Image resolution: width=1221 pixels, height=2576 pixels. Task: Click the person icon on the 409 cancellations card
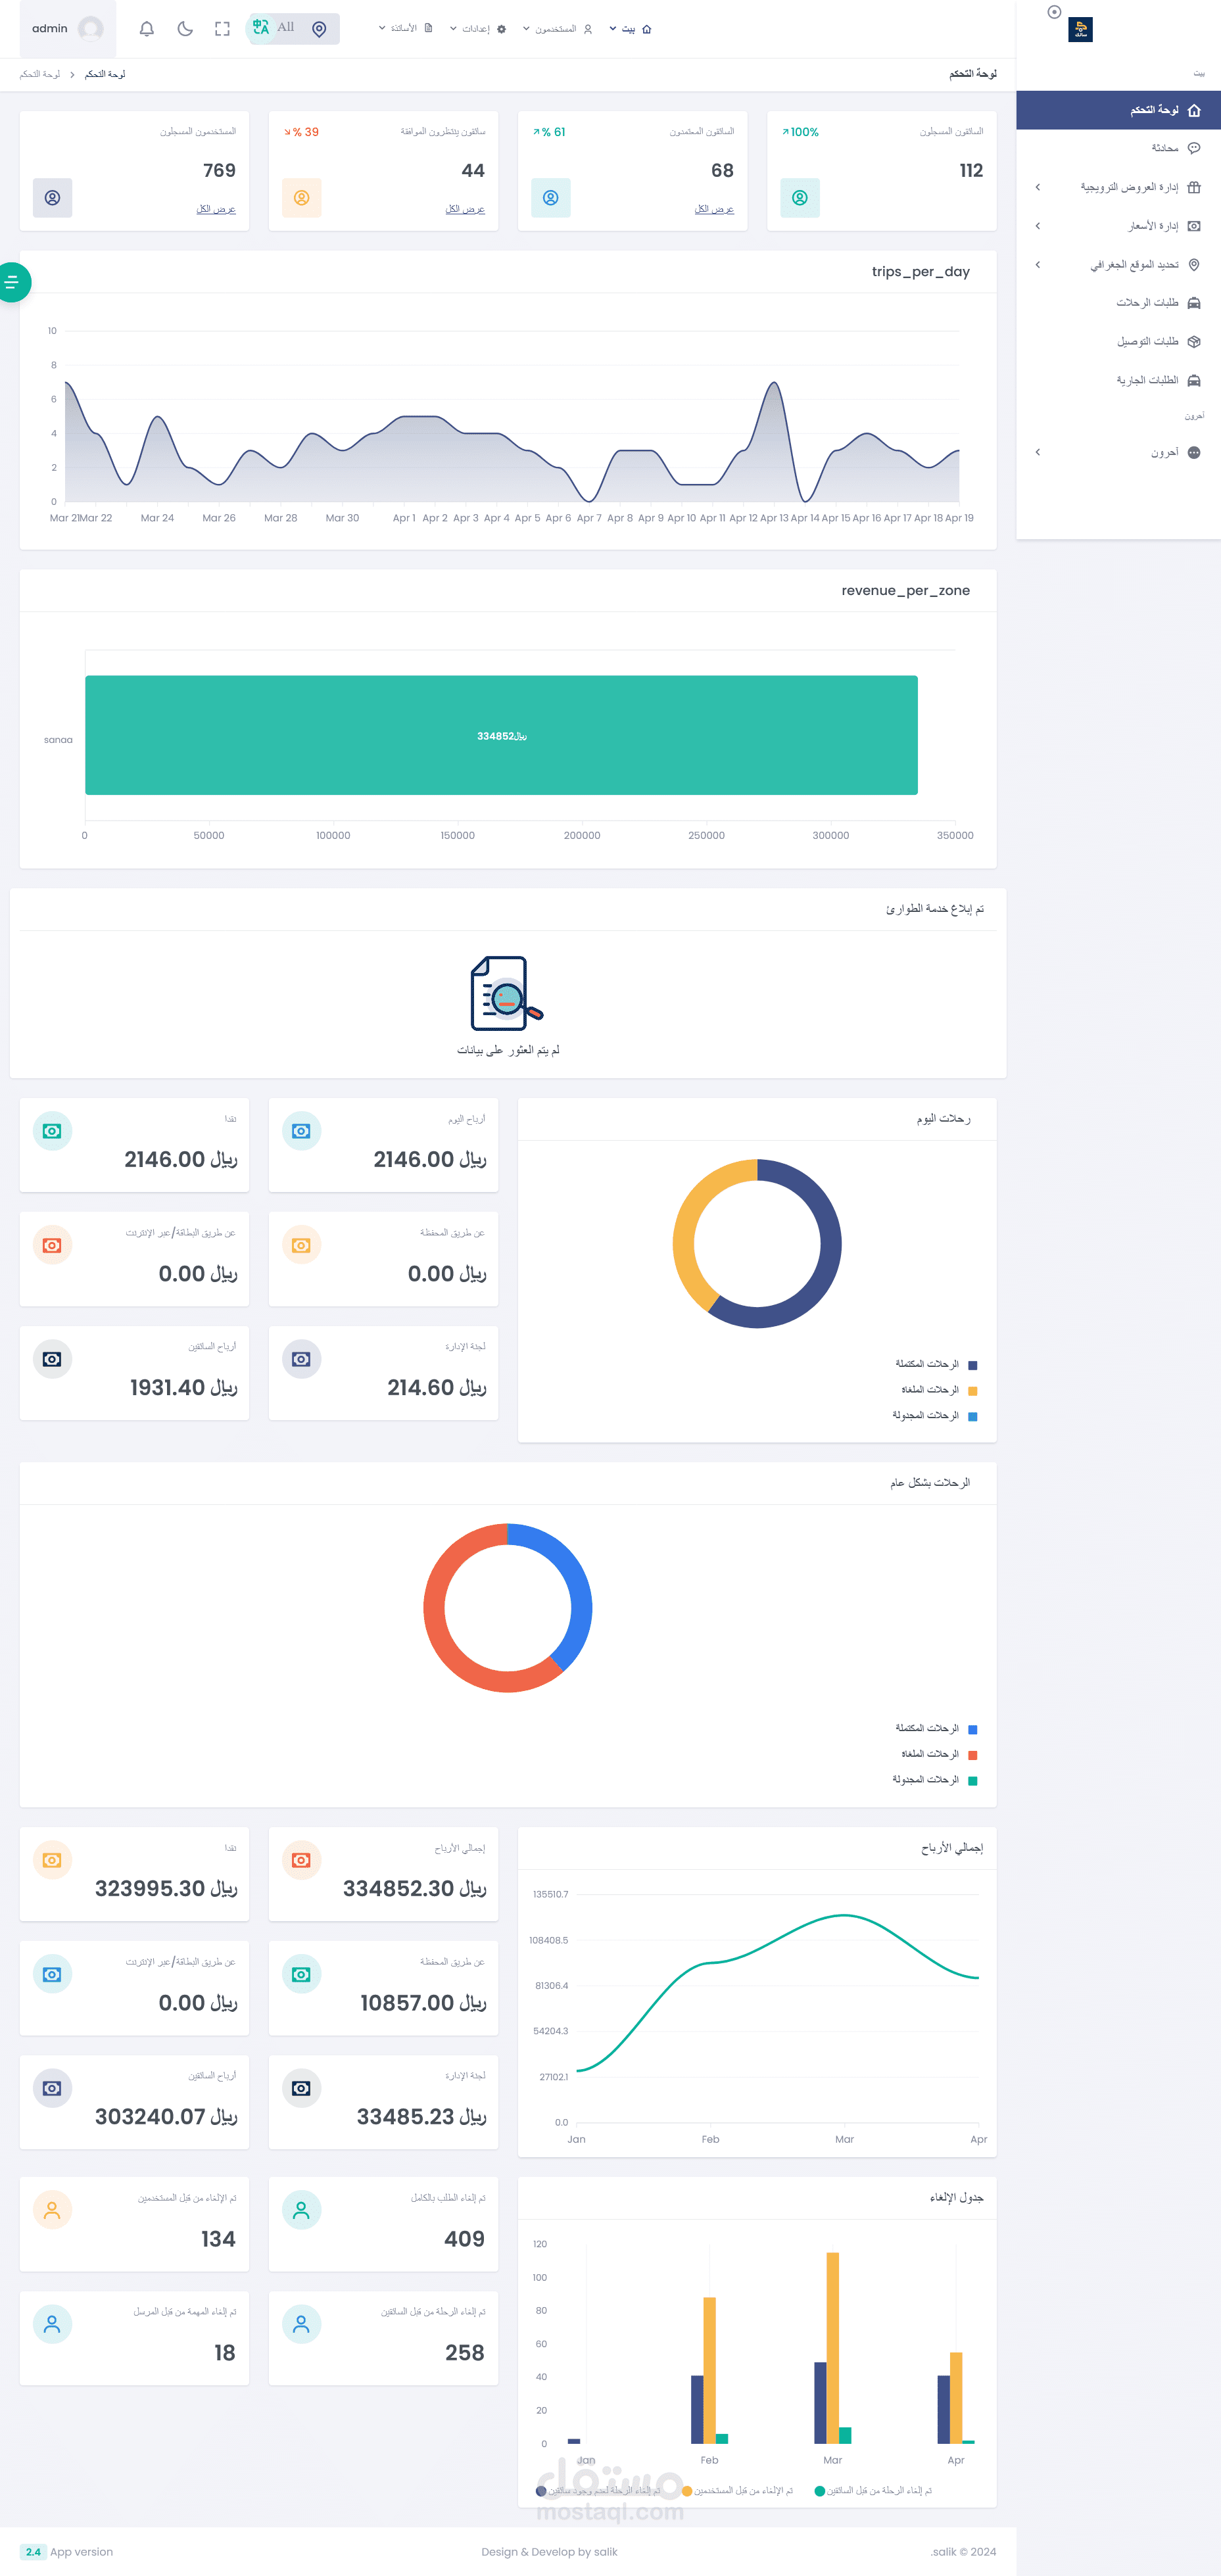click(301, 2210)
